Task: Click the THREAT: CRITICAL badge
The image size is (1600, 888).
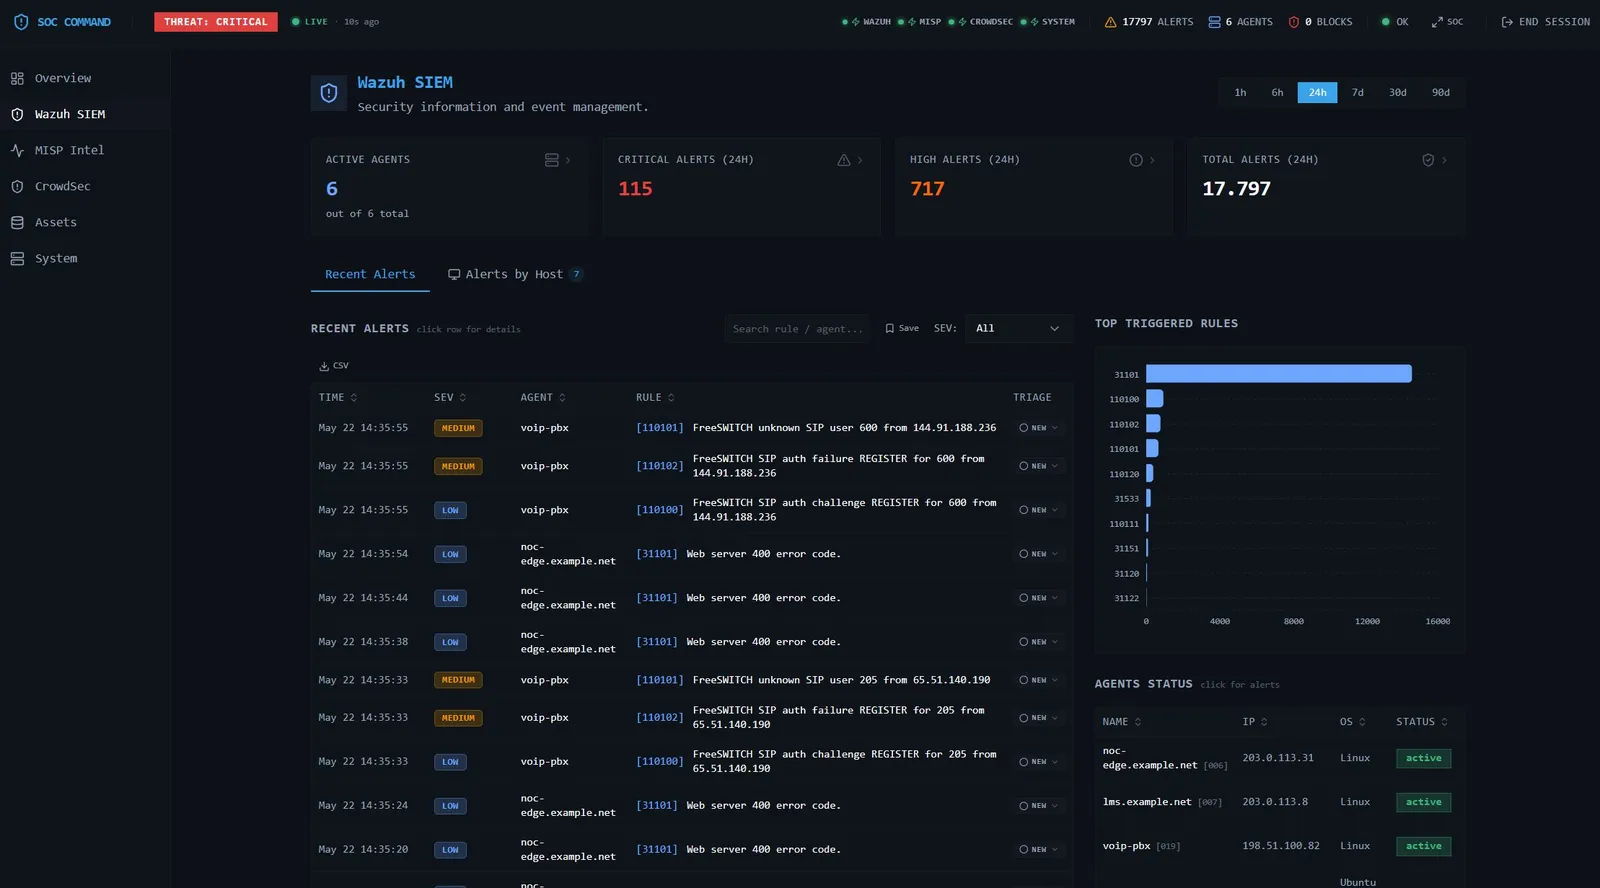Action: 216,22
